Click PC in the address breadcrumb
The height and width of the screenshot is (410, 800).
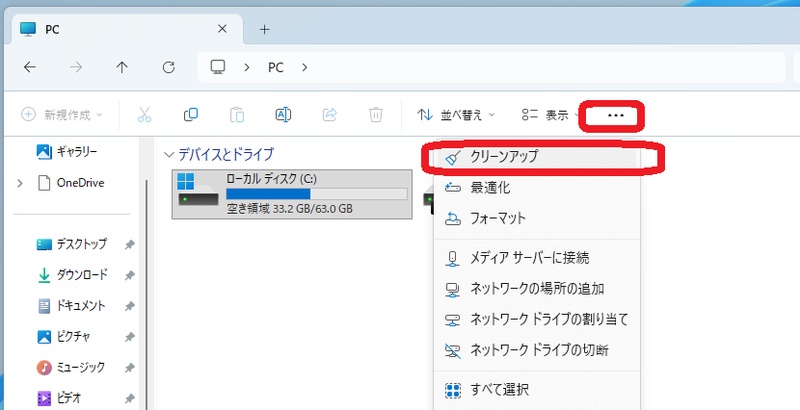coord(276,67)
